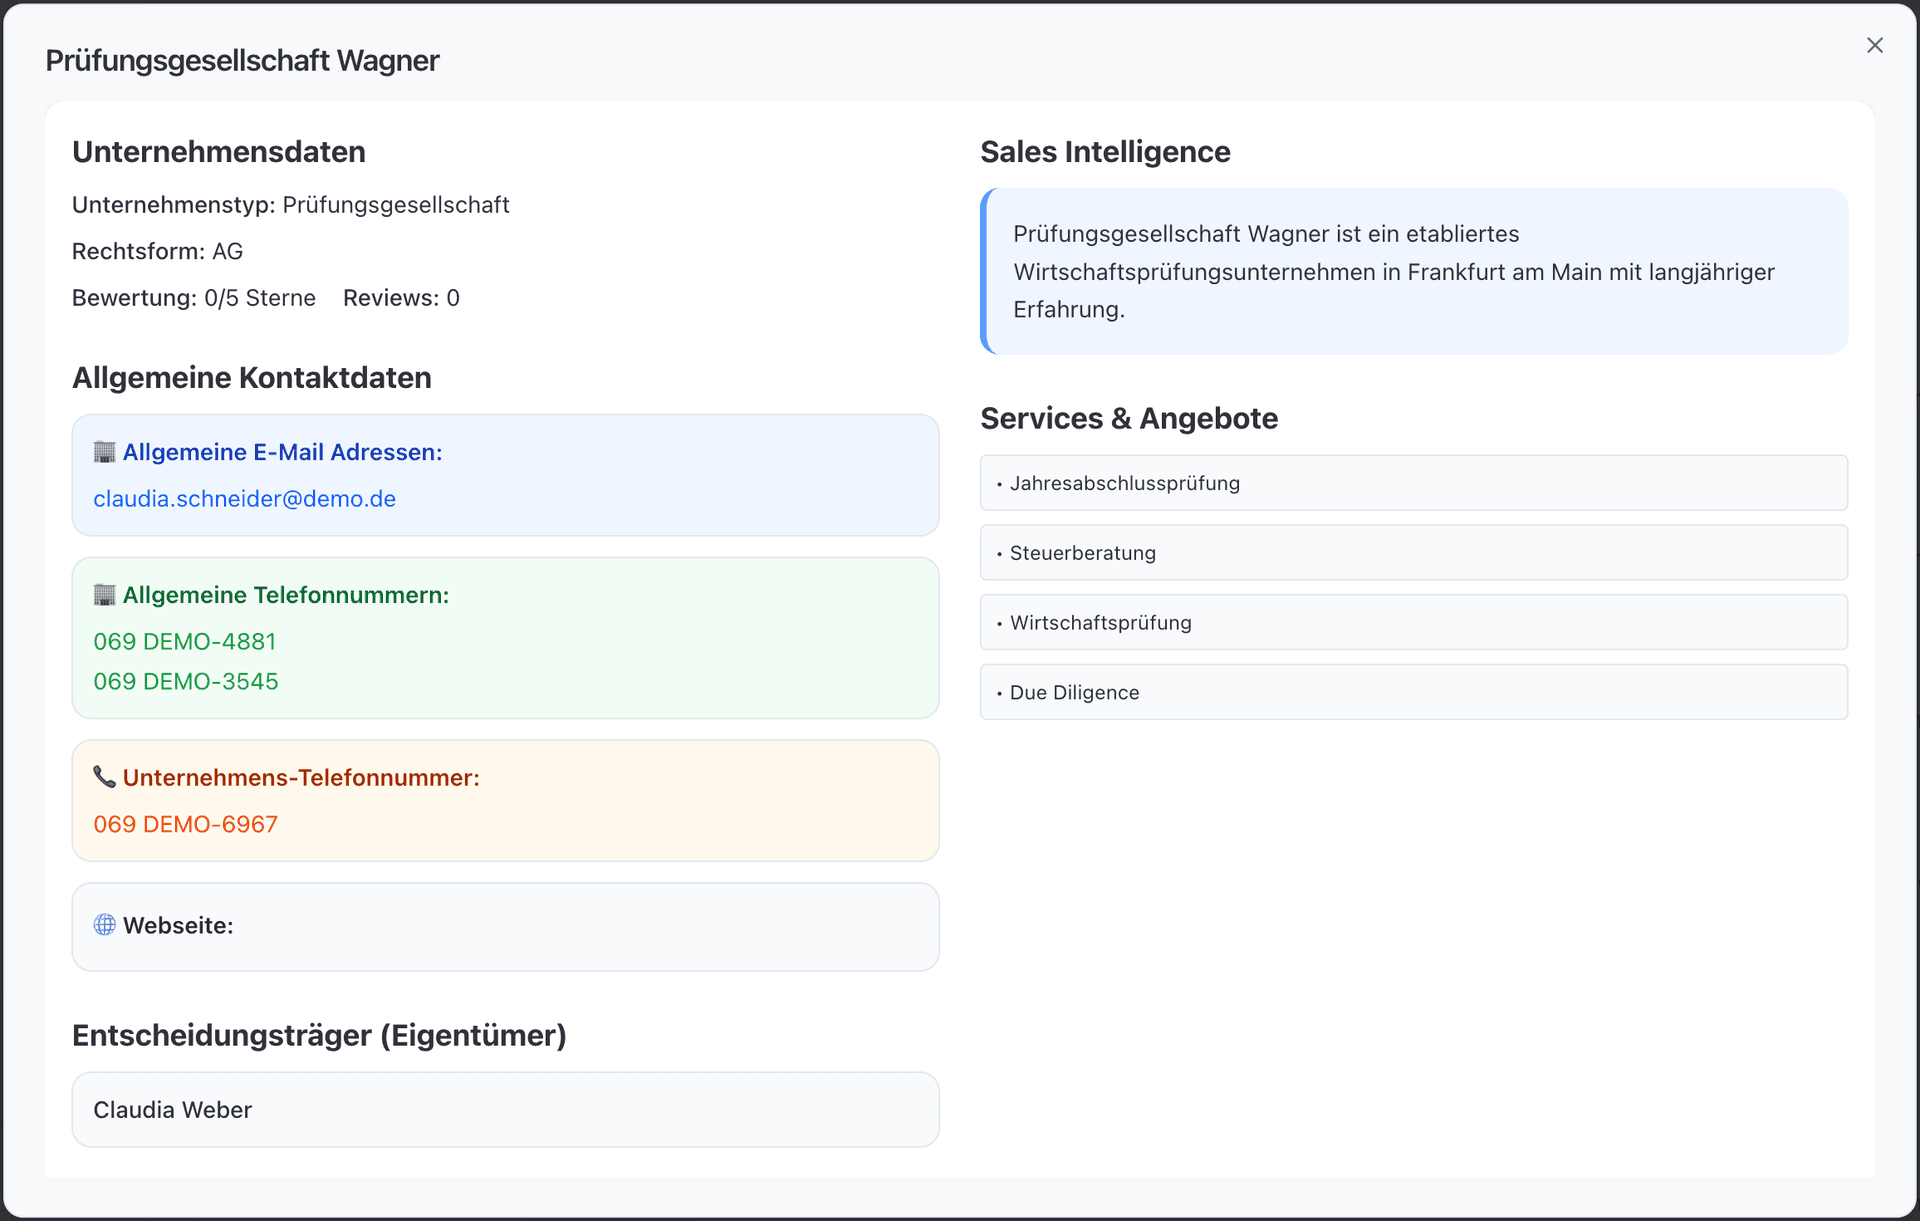Select the Due Diligence service item
The height and width of the screenshot is (1221, 1920).
pos(1413,692)
